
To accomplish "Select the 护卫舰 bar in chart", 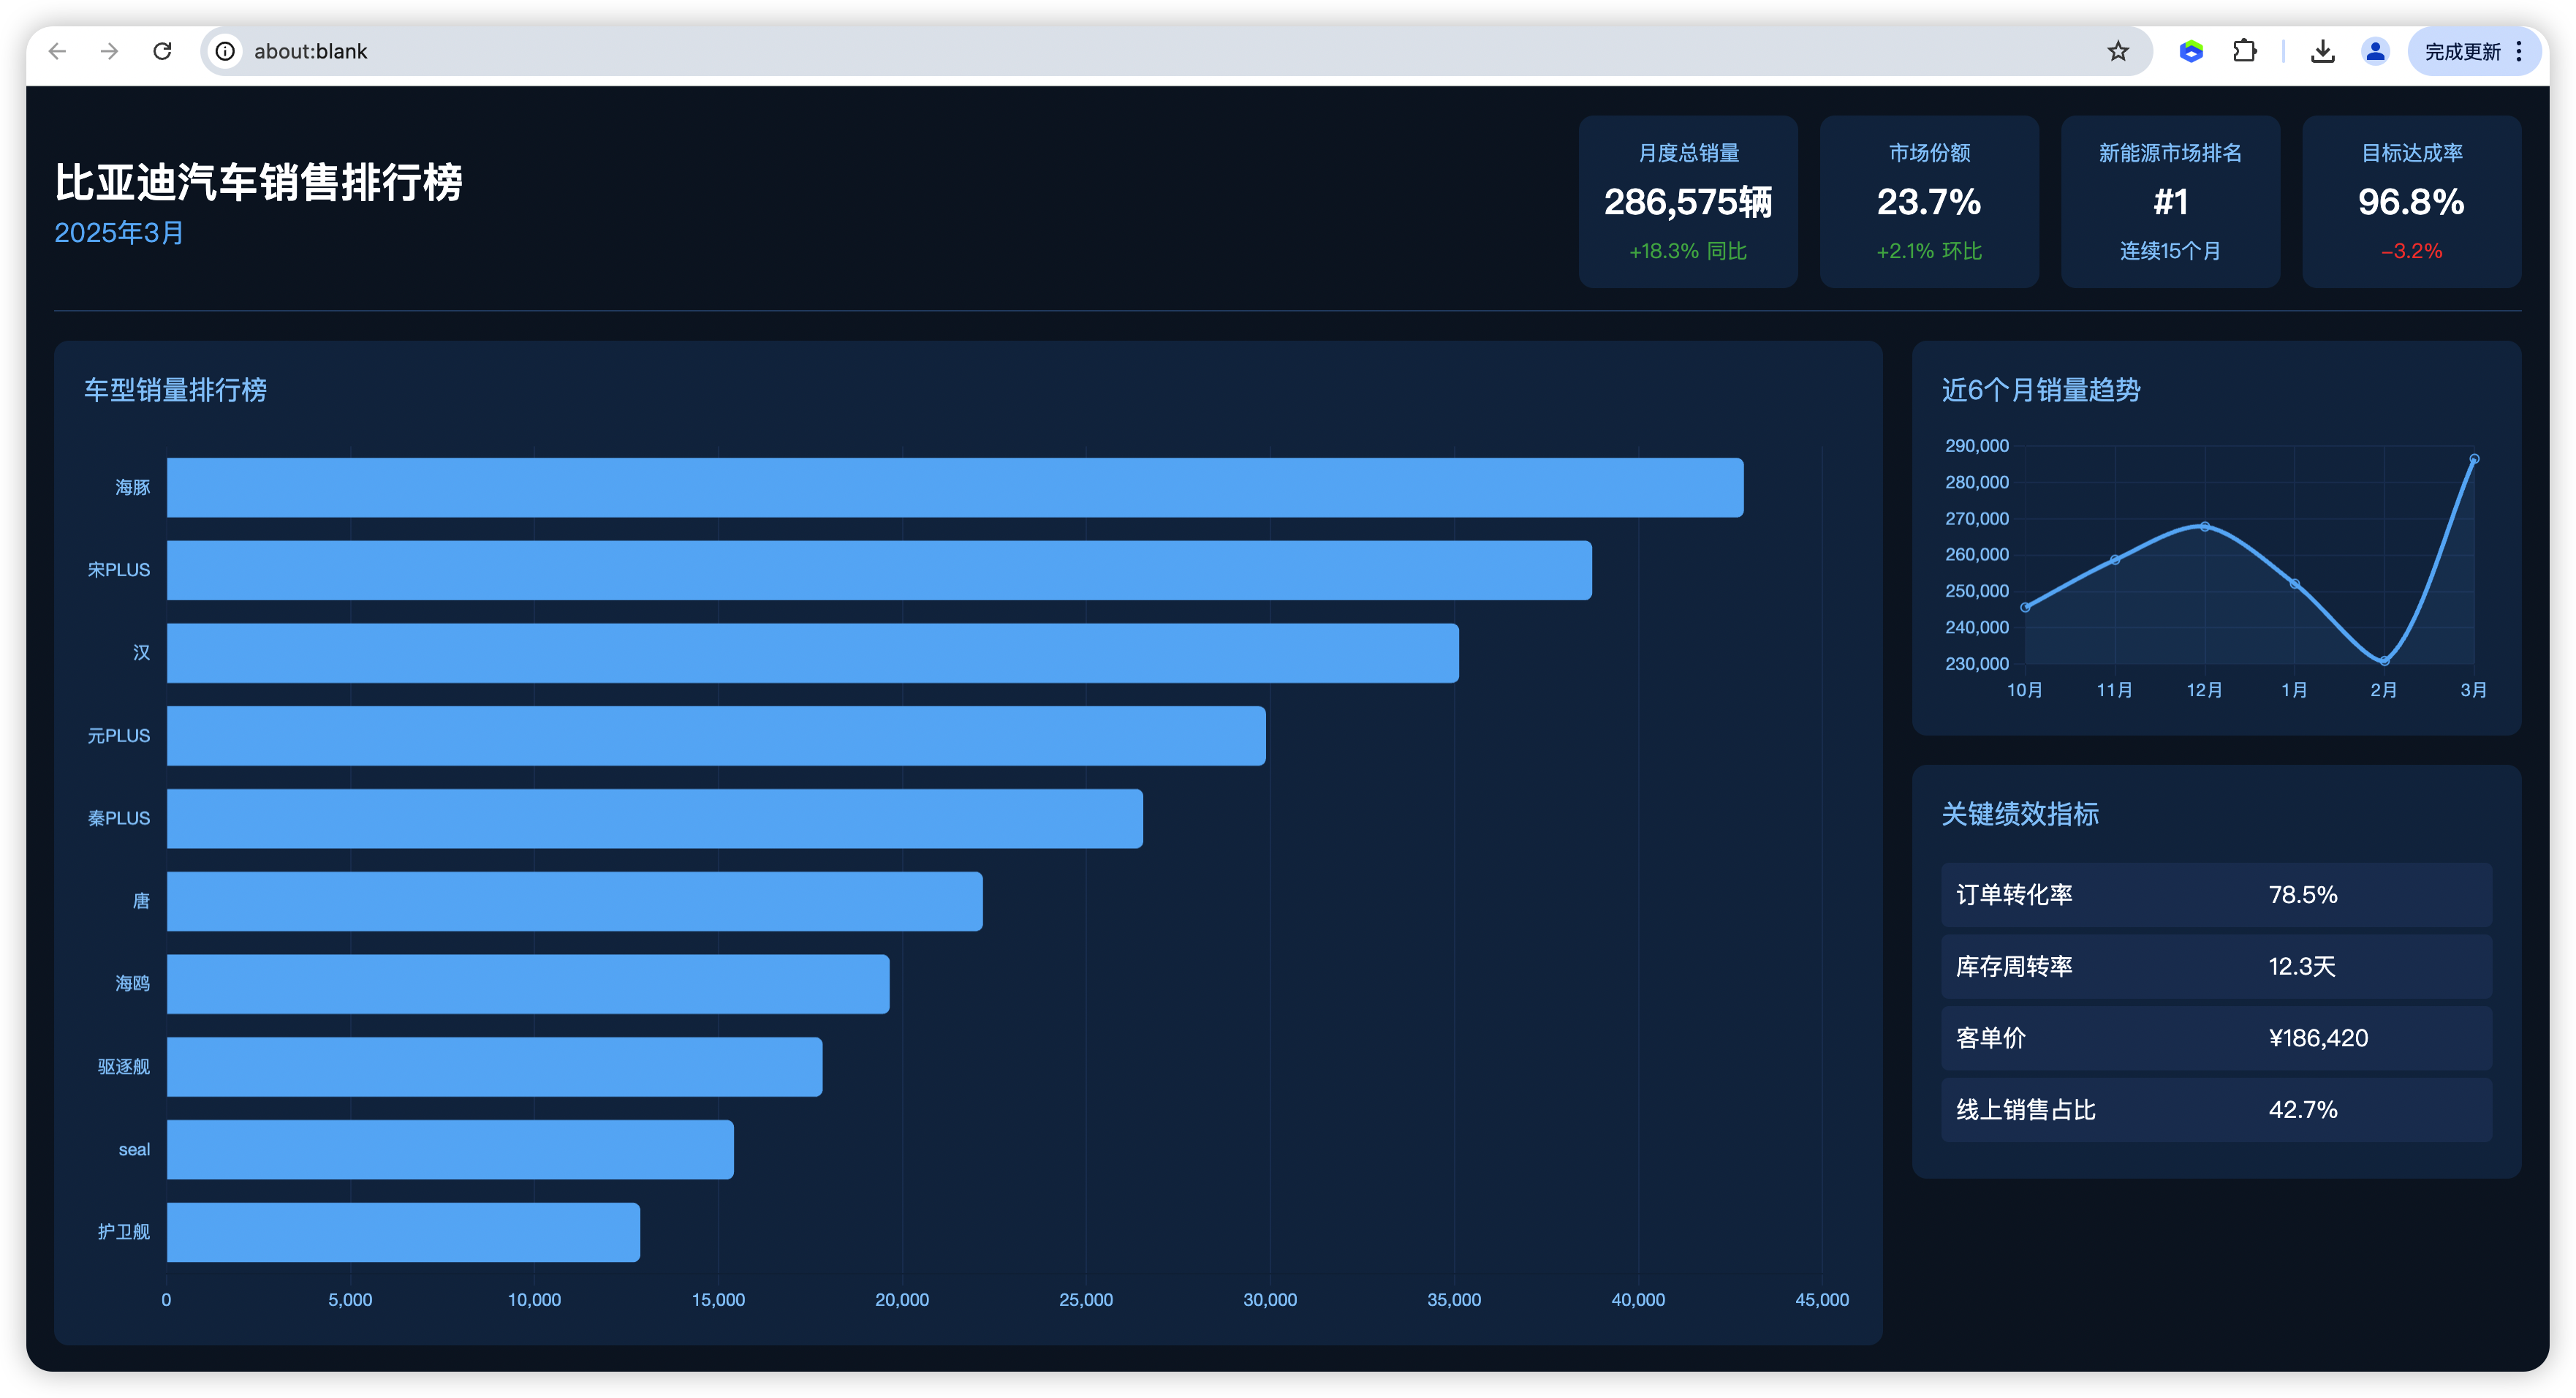I will [403, 1232].
